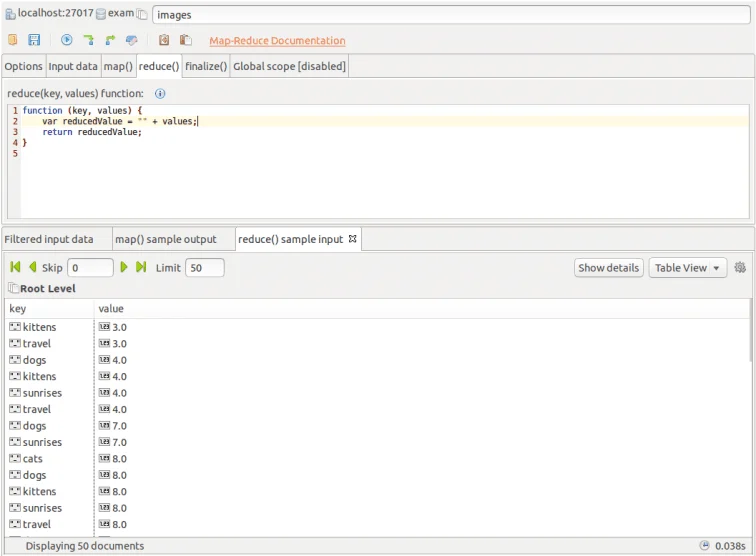Click value 3.0 in first kittens row

point(120,327)
